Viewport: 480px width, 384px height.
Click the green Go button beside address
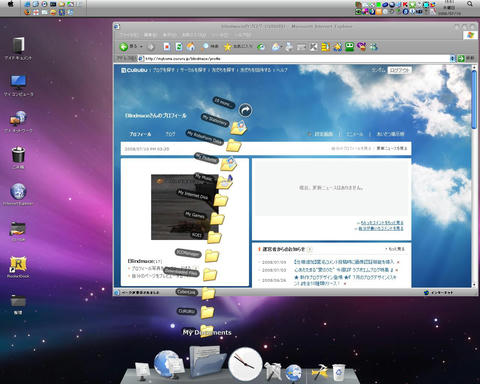[461, 58]
